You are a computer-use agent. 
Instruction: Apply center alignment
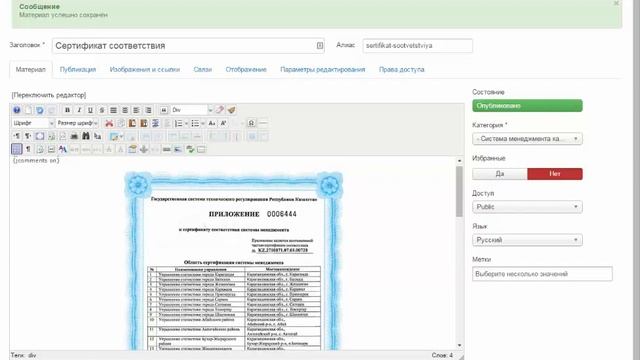tap(125, 110)
